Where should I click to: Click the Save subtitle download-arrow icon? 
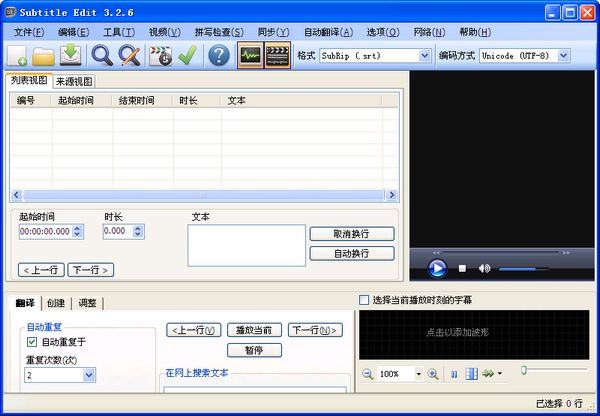click(x=71, y=56)
